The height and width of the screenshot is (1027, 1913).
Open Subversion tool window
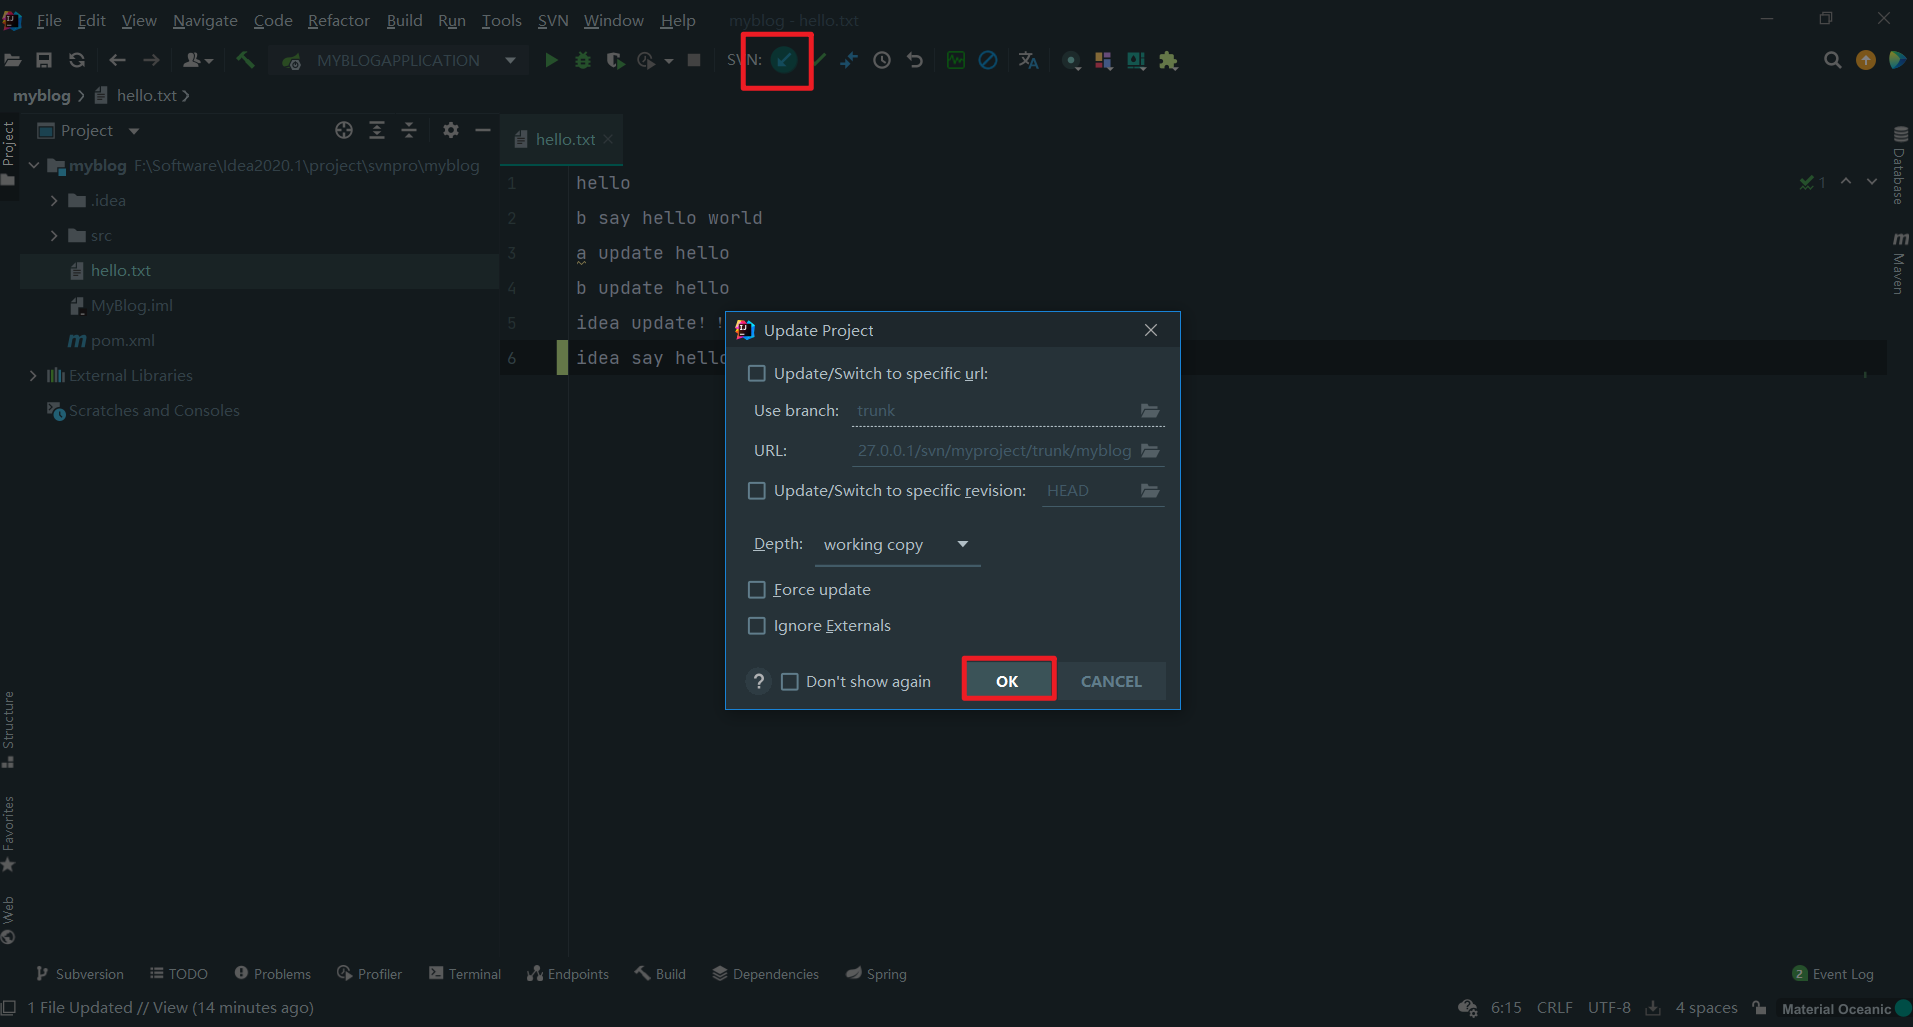[80, 973]
